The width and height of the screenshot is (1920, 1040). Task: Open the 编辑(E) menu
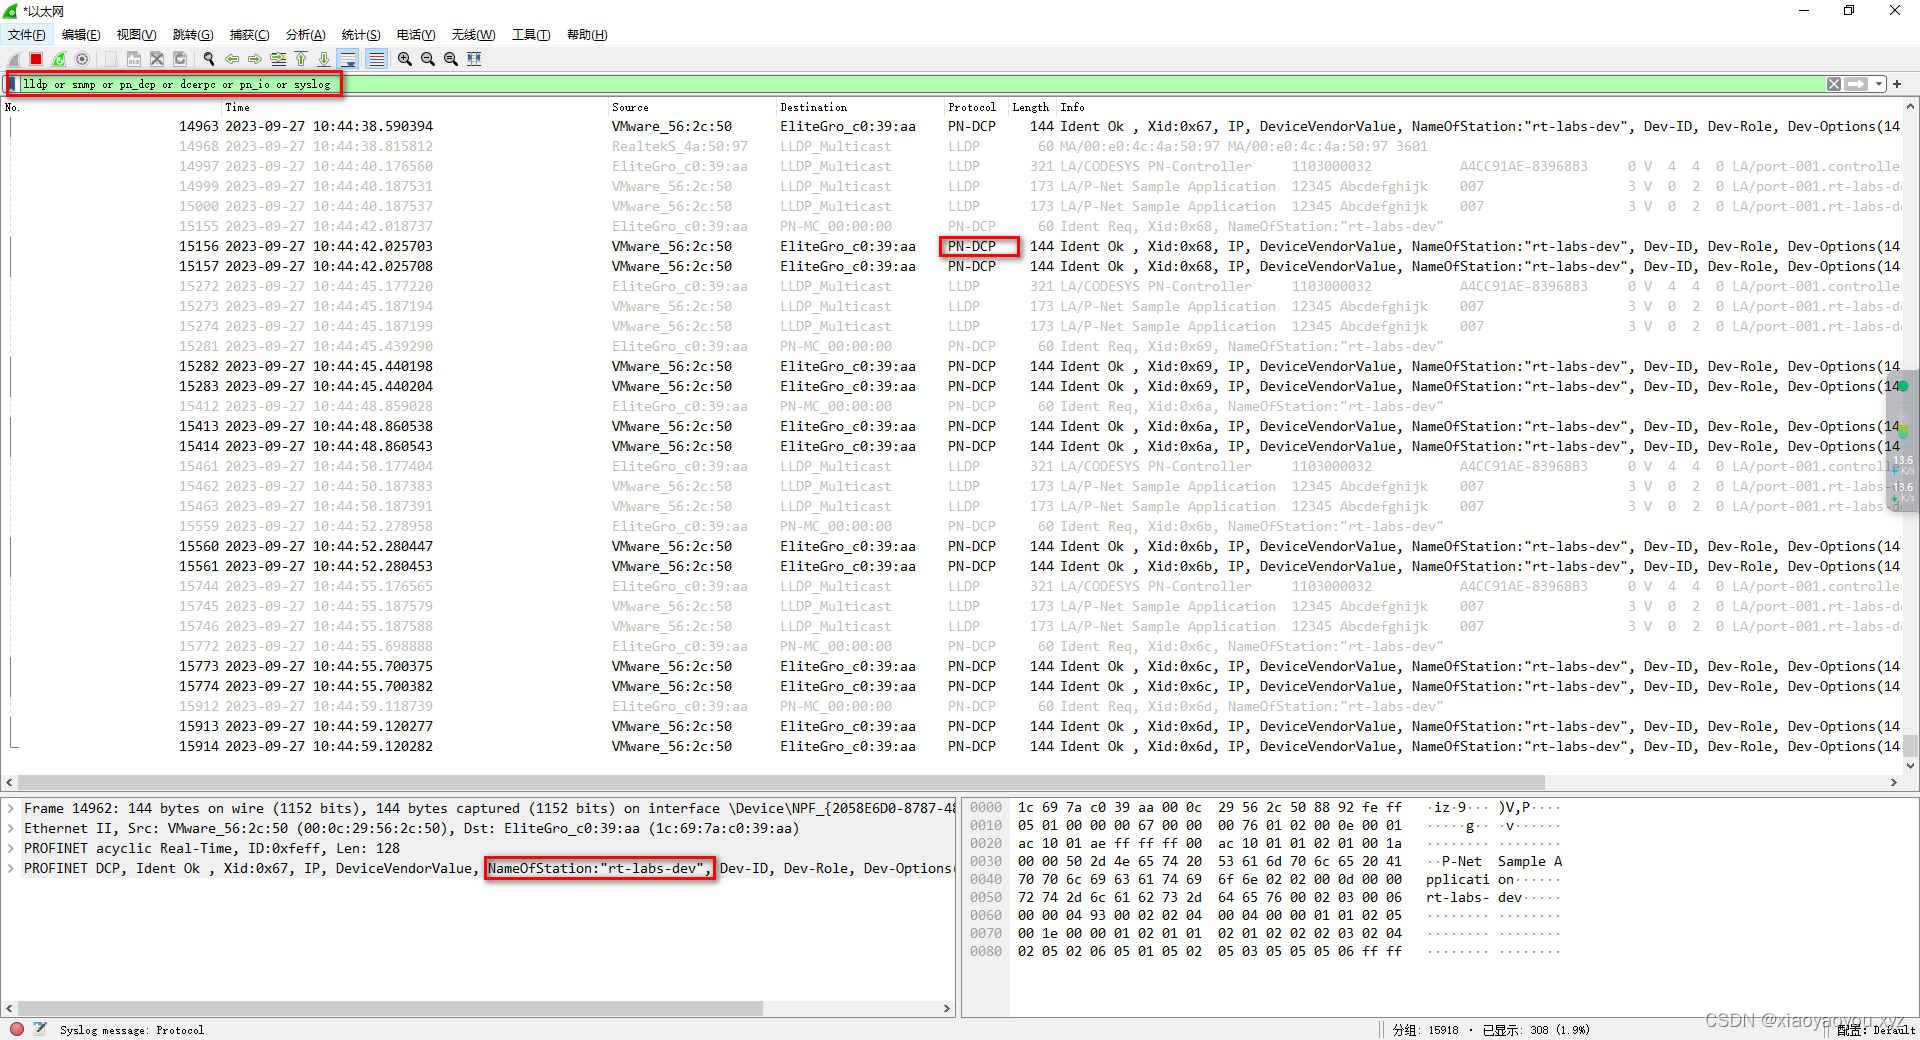[81, 35]
